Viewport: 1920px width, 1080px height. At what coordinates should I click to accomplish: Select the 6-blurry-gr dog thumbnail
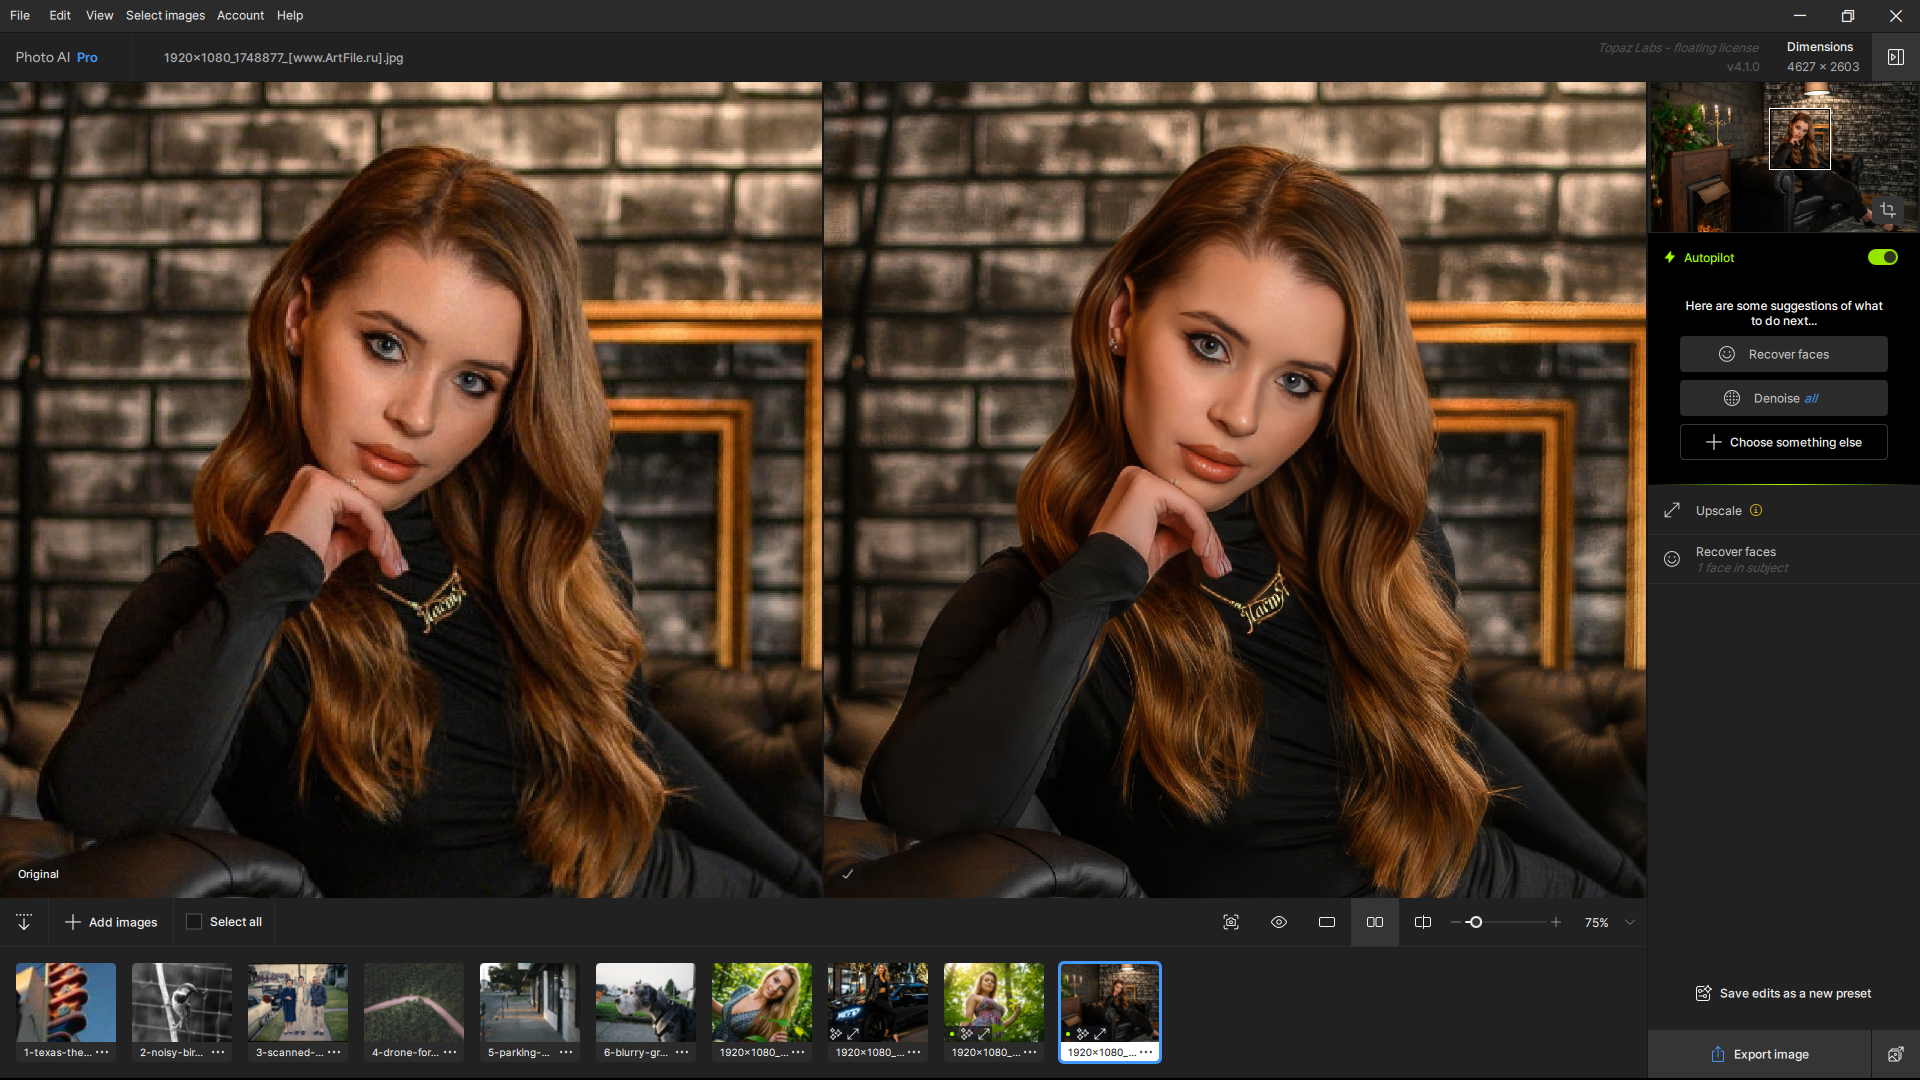[x=646, y=1002]
